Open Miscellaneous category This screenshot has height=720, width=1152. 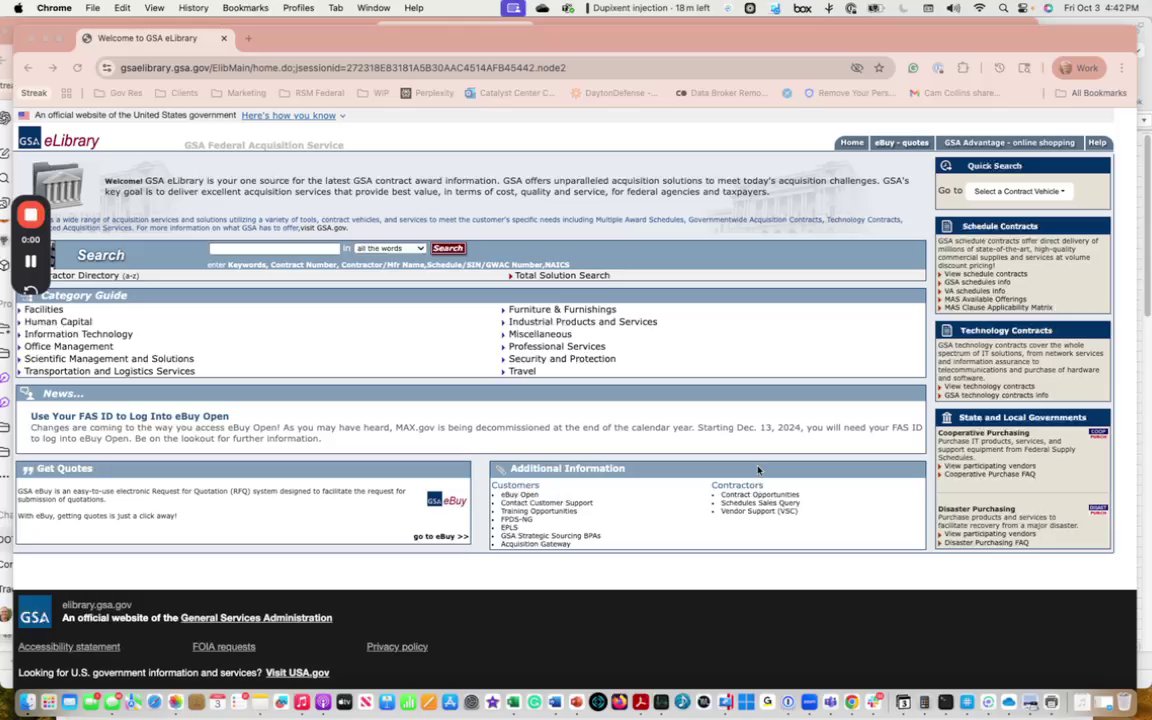pos(540,334)
